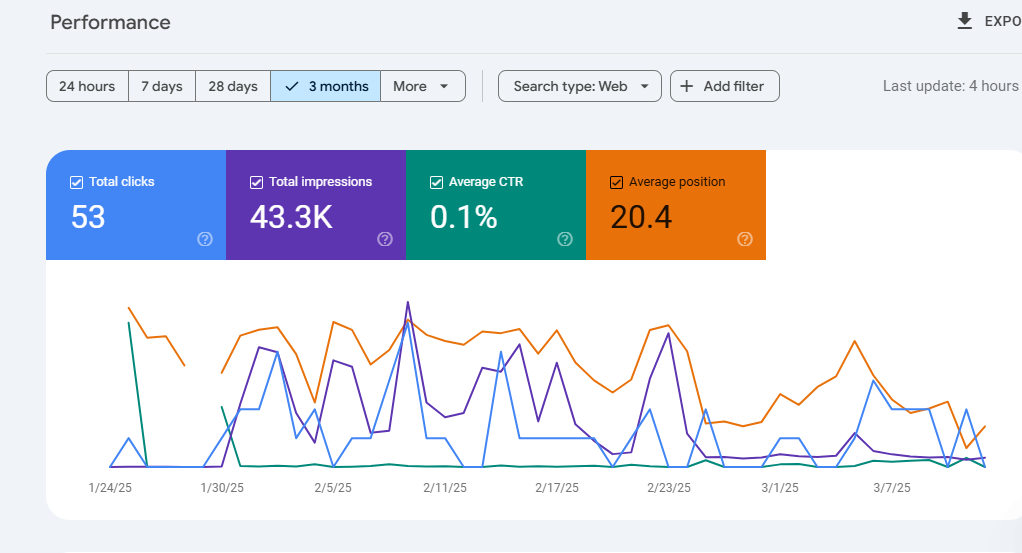The height and width of the screenshot is (553, 1022).
Task: Switch to the 7 days range
Action: pos(162,86)
